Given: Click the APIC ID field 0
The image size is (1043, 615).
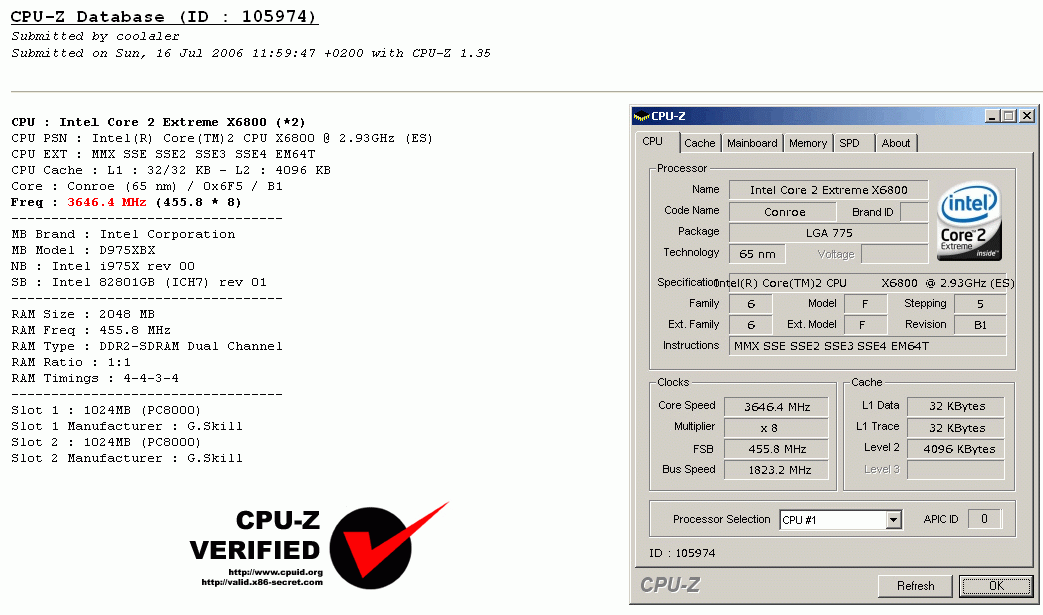Looking at the screenshot, I should pos(984,519).
